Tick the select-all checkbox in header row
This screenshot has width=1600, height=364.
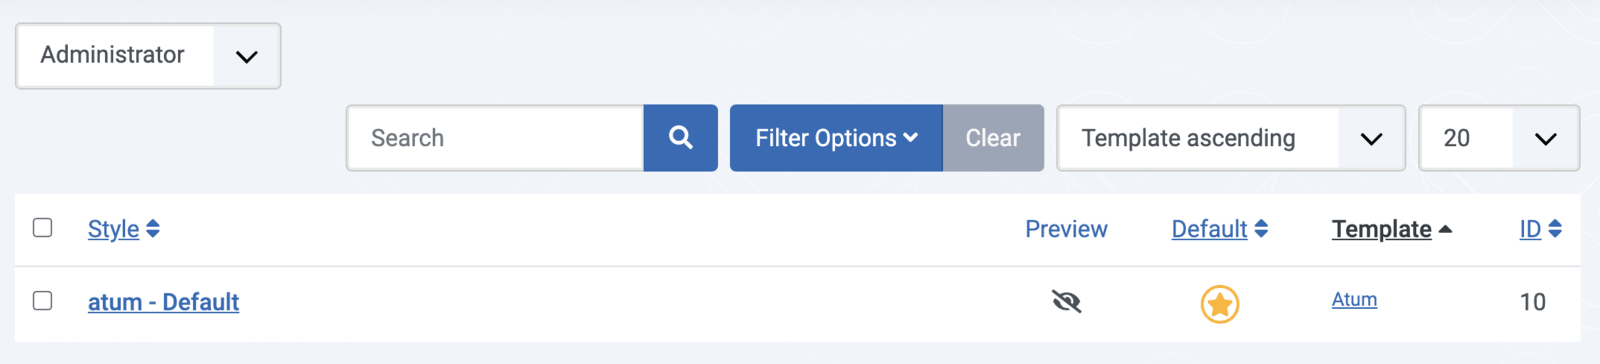coord(42,228)
